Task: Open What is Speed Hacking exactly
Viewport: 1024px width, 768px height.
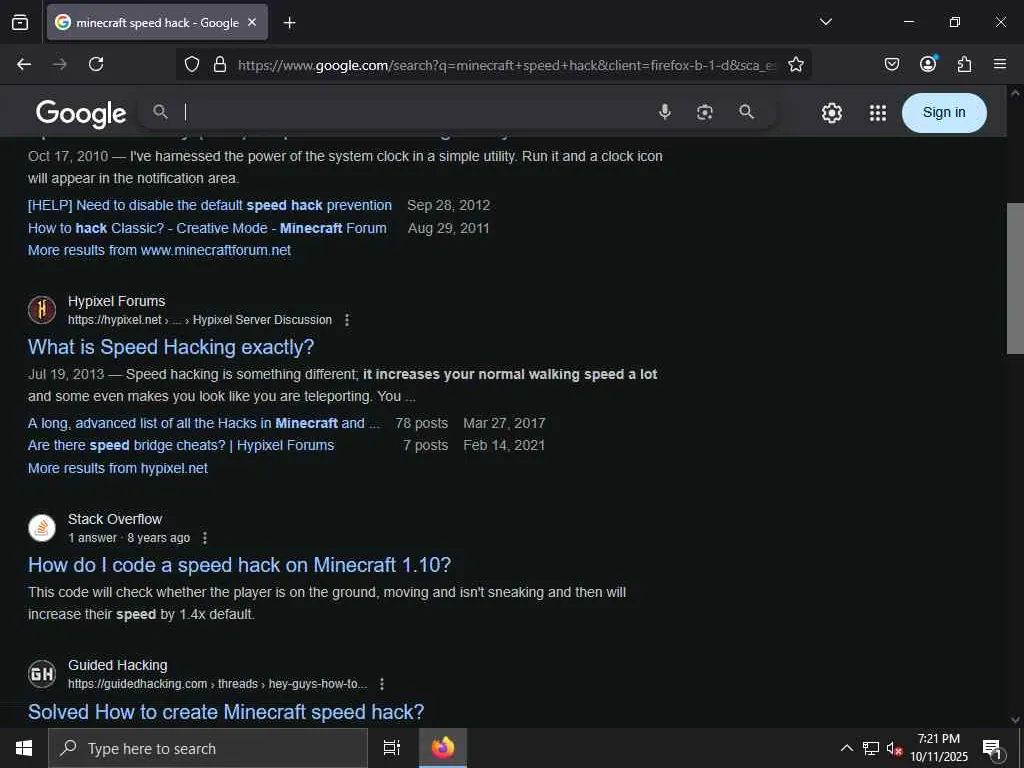Action: pos(171,347)
